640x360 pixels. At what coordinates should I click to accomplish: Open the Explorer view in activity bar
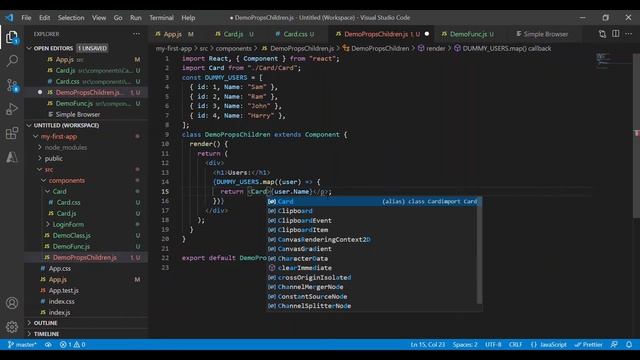pos(12,37)
